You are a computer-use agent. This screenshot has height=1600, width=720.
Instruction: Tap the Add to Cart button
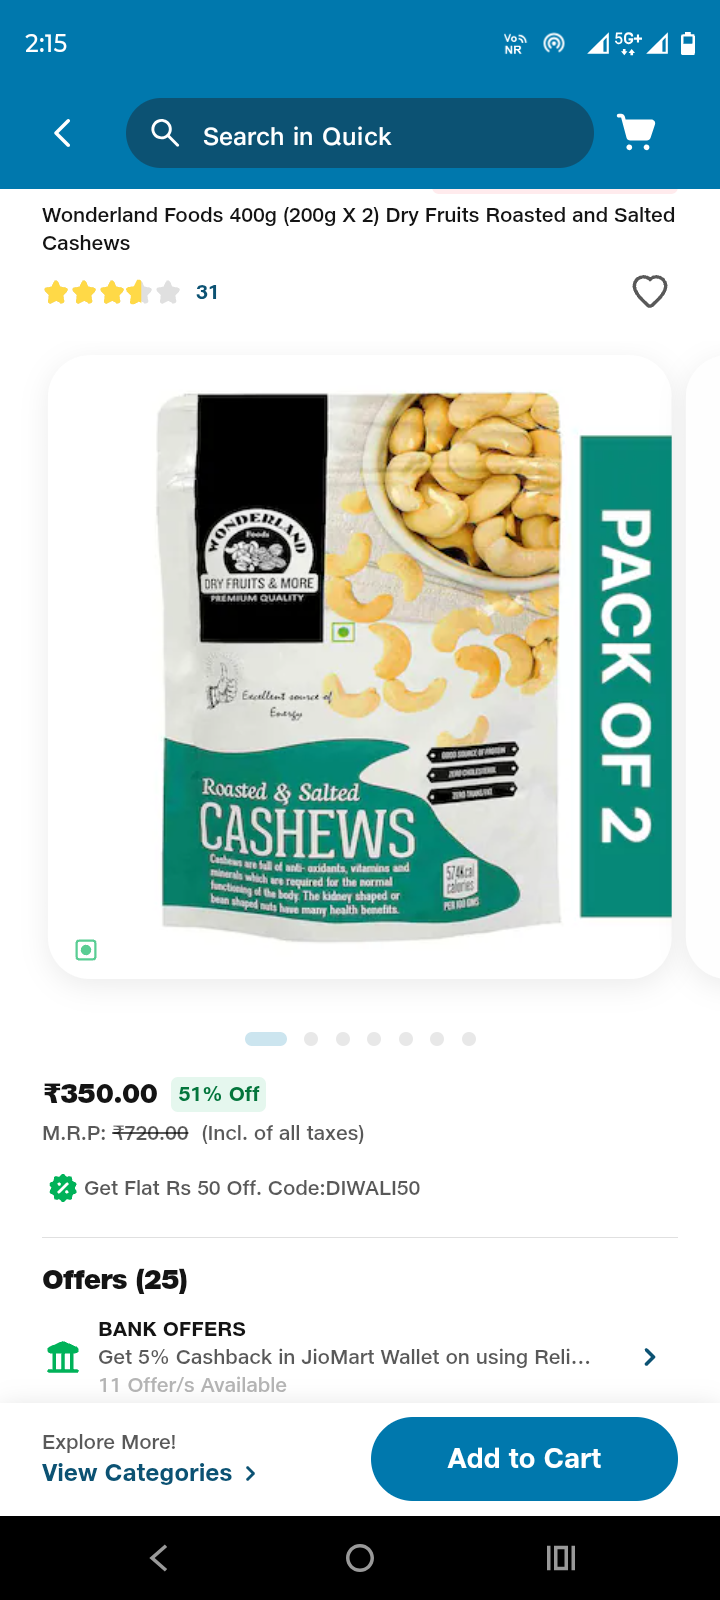524,1459
